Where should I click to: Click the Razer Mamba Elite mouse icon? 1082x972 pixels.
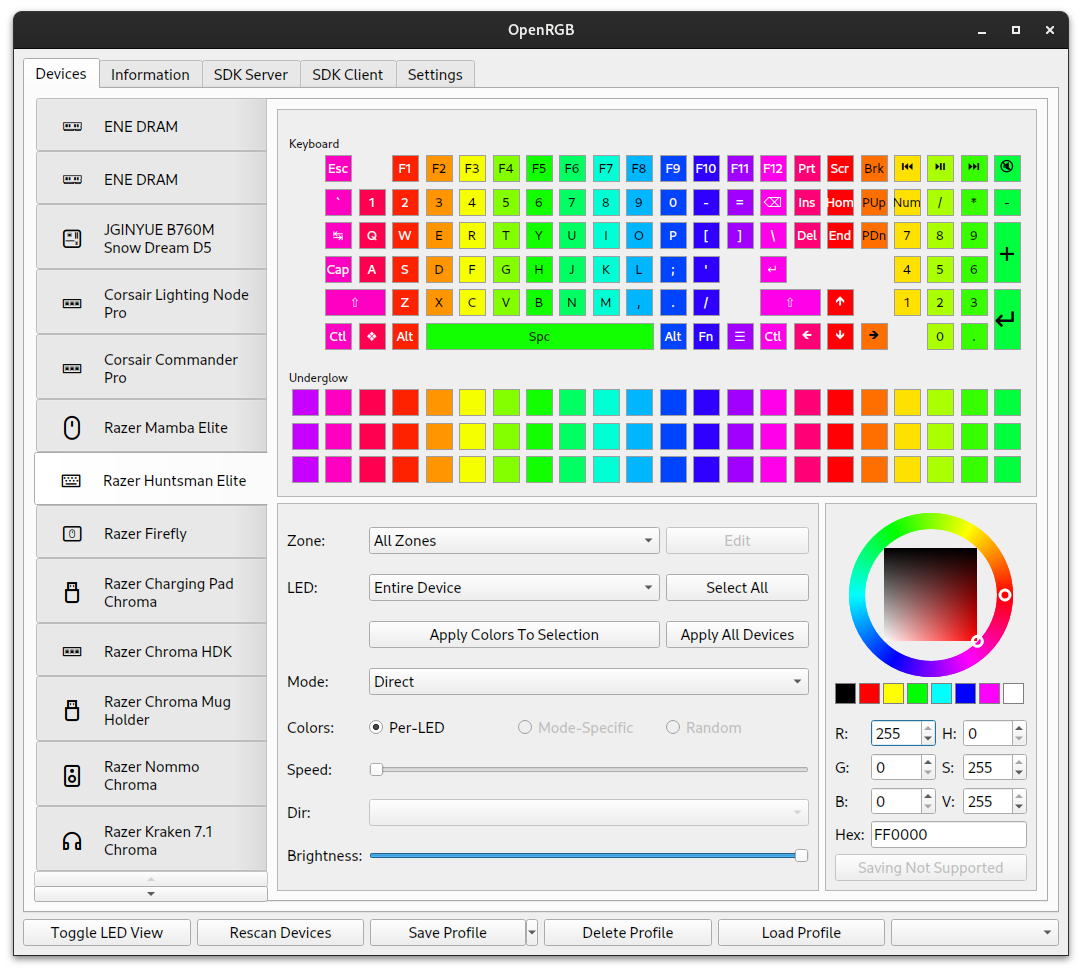pyautogui.click(x=70, y=427)
